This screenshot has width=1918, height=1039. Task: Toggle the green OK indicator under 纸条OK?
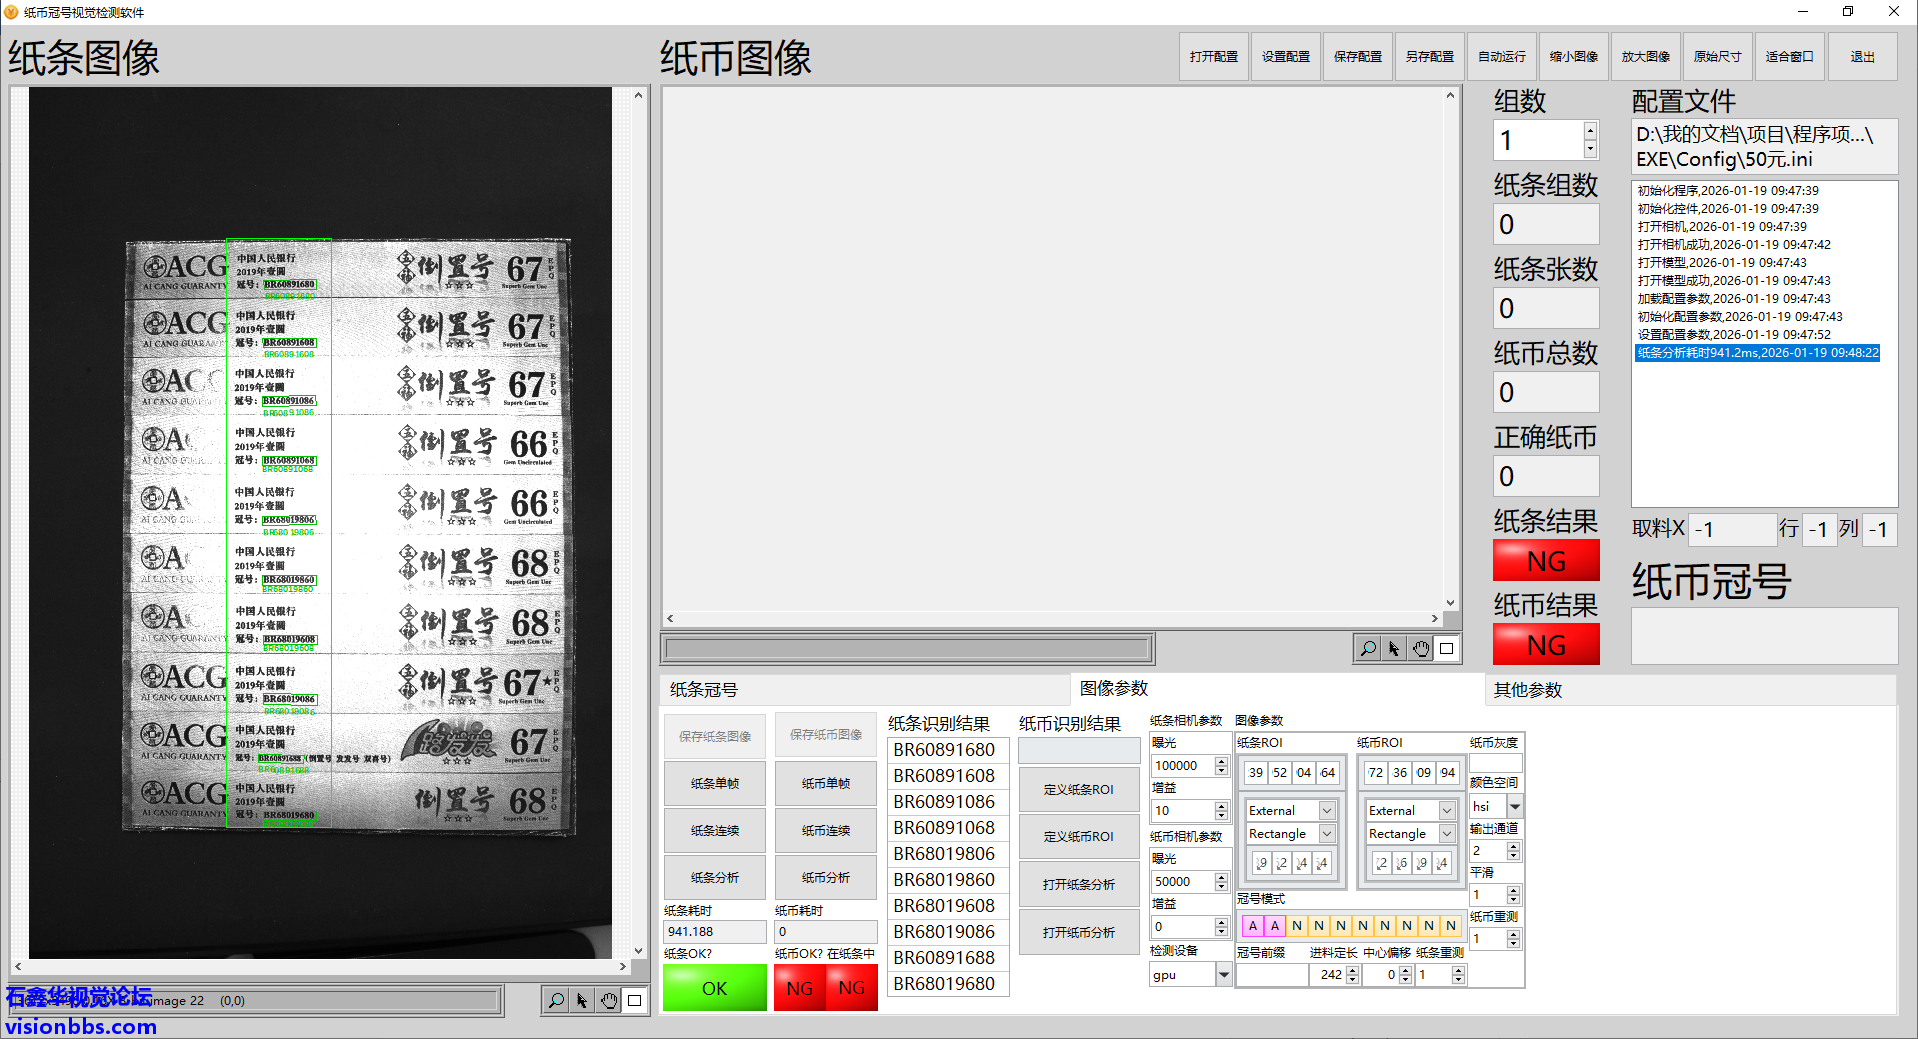pos(714,988)
